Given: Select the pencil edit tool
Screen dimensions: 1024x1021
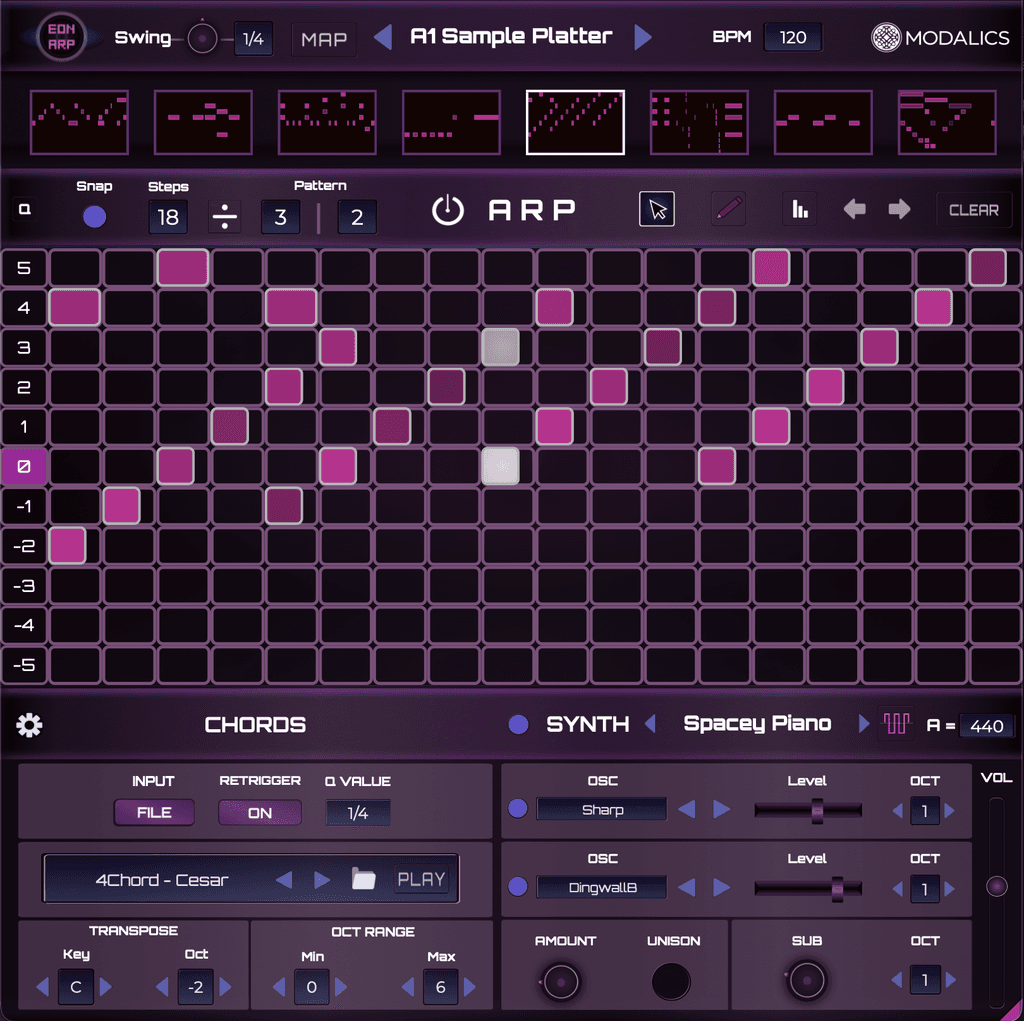Looking at the screenshot, I should pyautogui.click(x=728, y=209).
